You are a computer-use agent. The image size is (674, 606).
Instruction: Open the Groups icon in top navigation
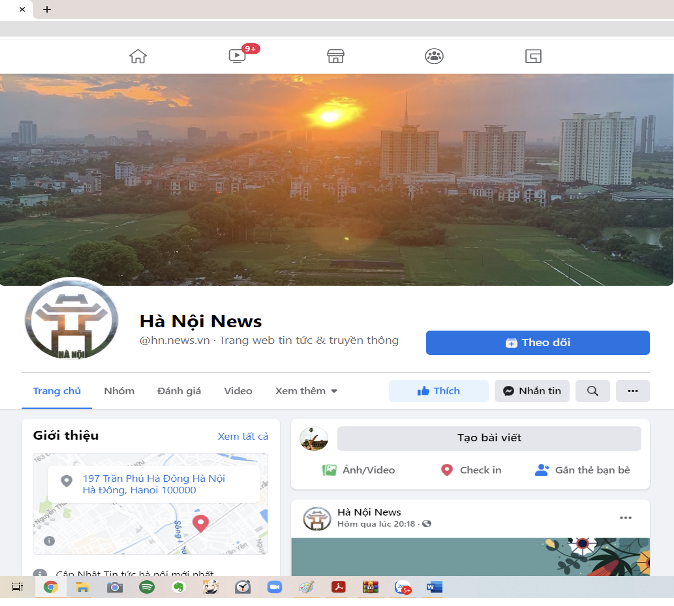pos(434,56)
